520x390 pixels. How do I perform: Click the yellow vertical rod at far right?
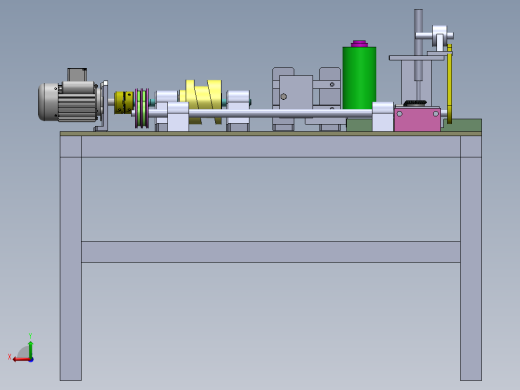pos(450,84)
